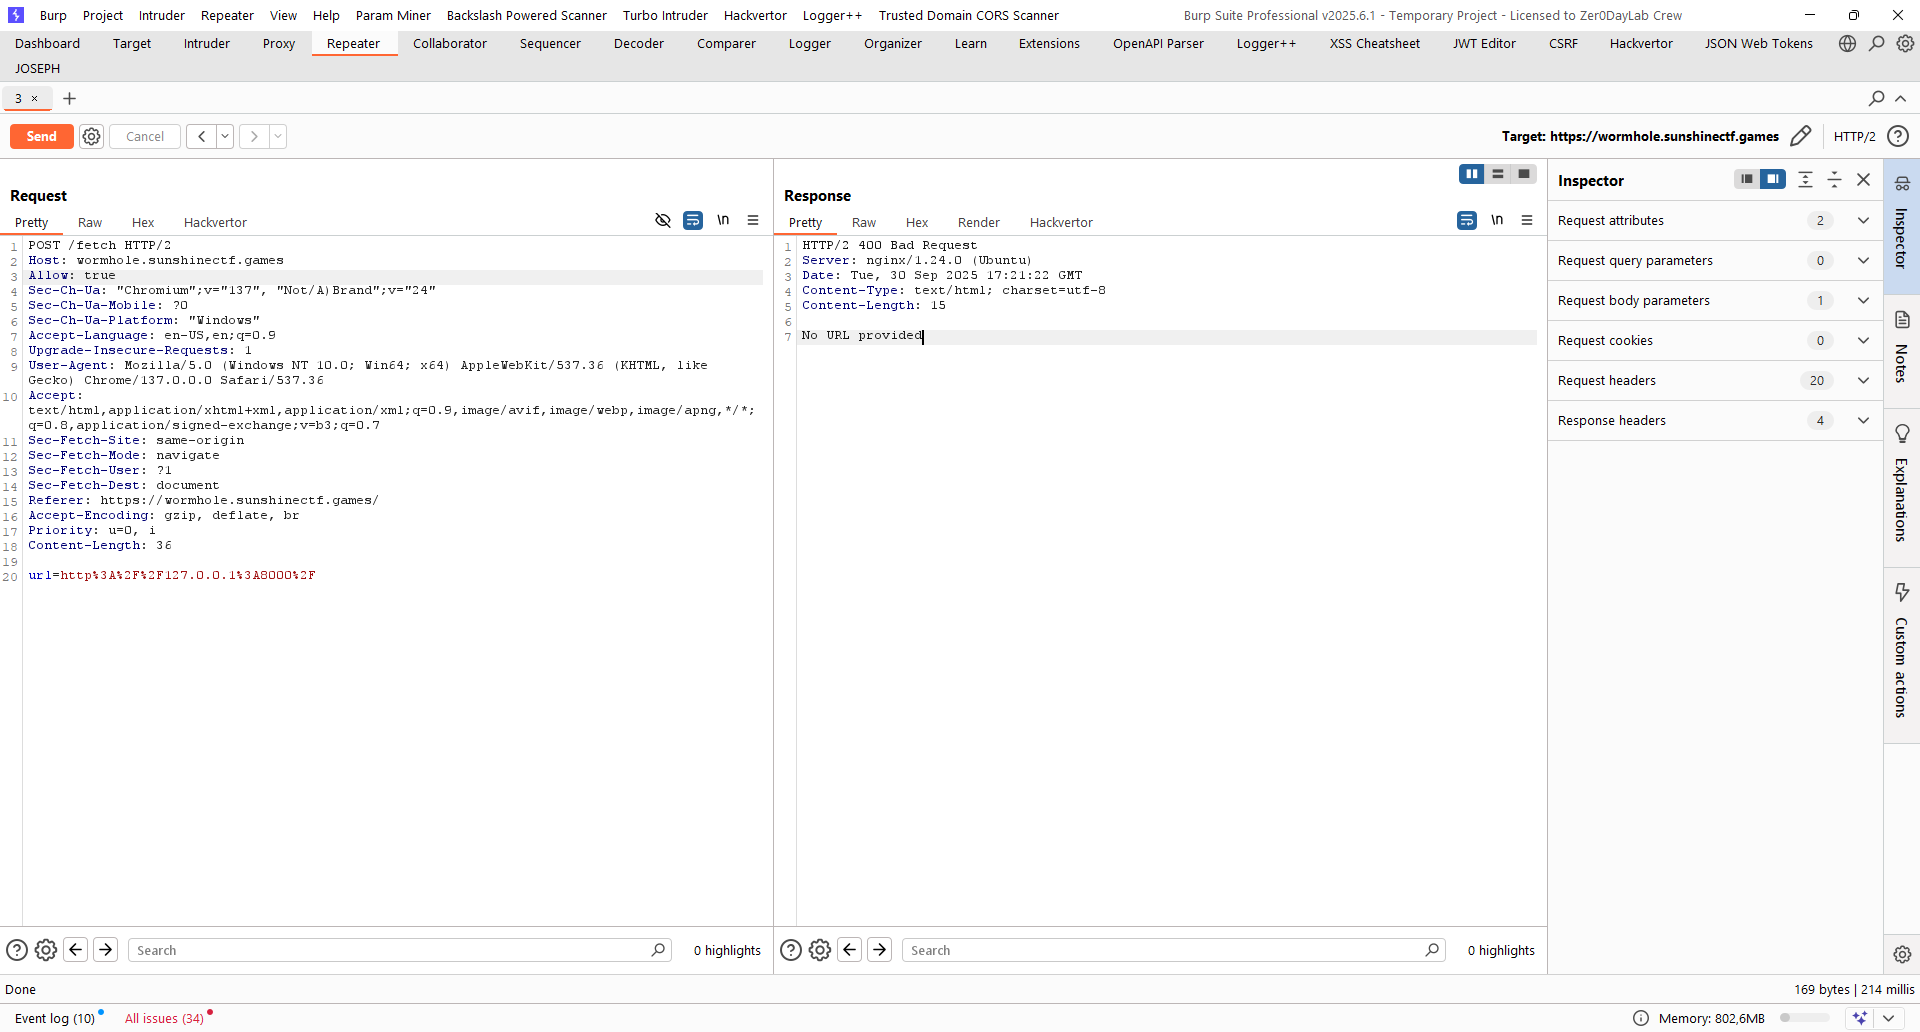The width and height of the screenshot is (1920, 1032).
Task: Click Send request button
Action: [x=42, y=137]
